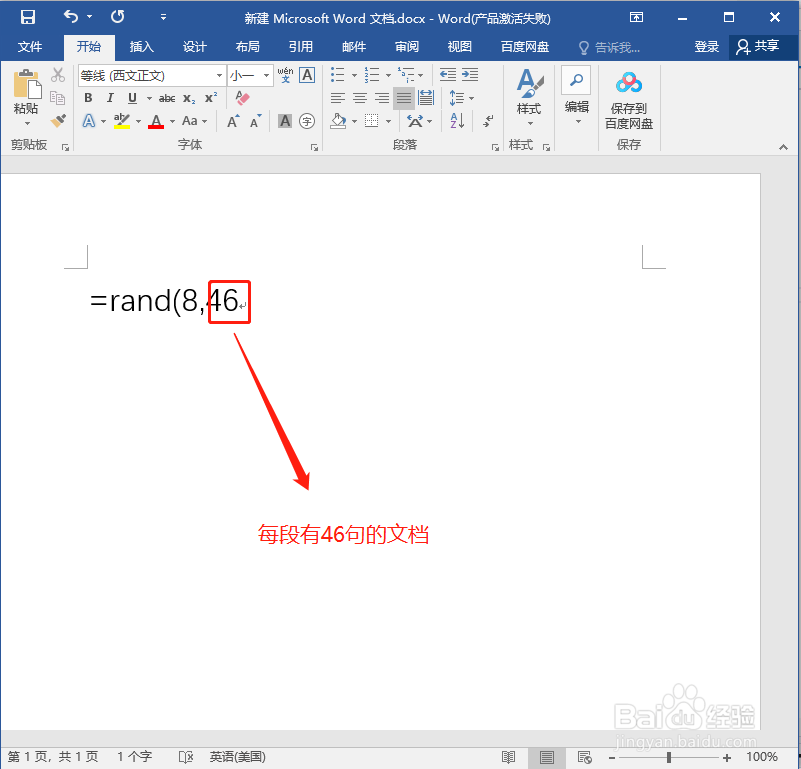
Task: Increase paragraph indent
Action: (470, 75)
